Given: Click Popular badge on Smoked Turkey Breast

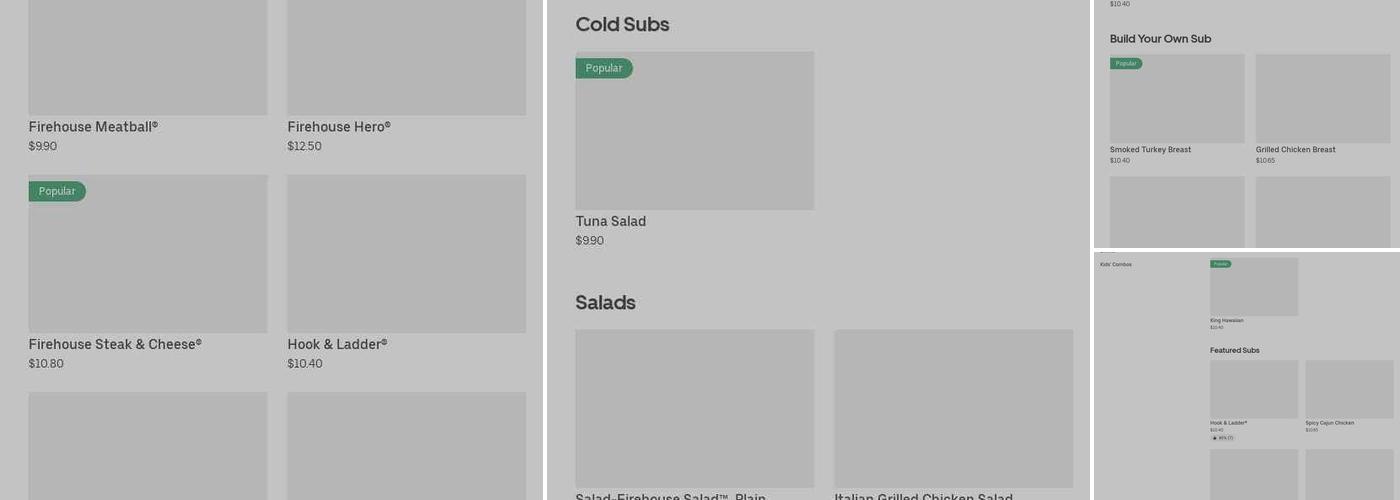Looking at the screenshot, I should 1126,63.
